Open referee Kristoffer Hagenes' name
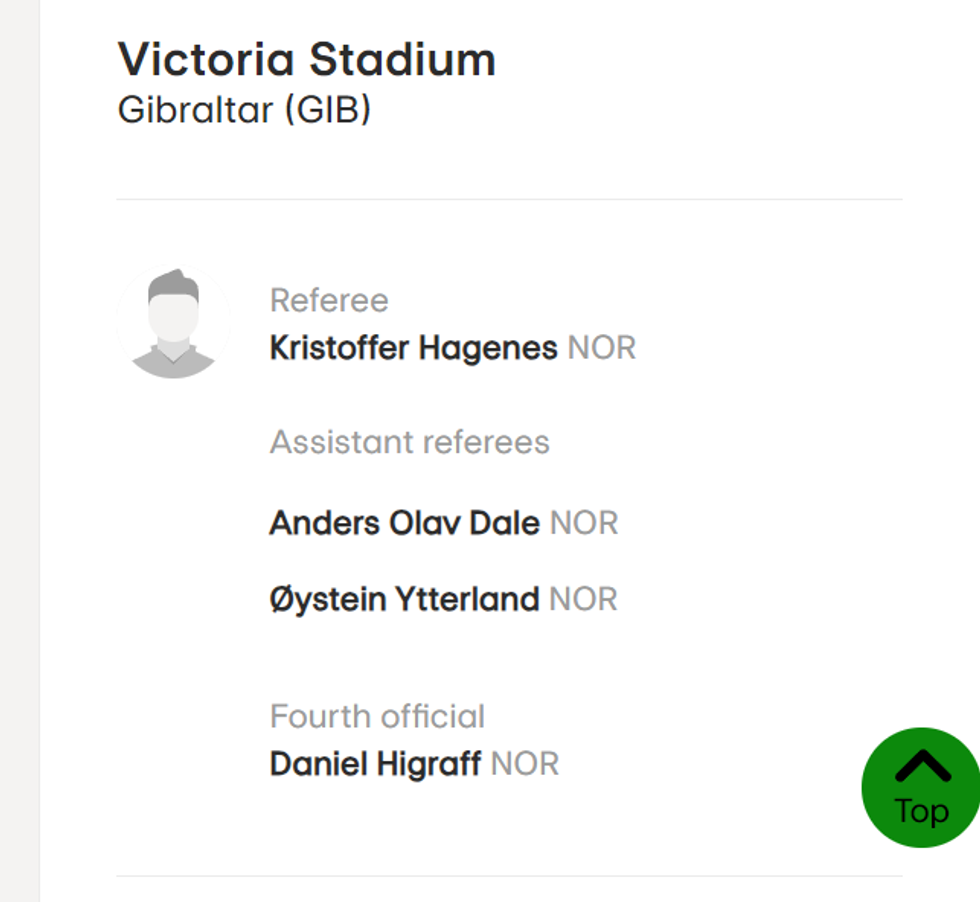Viewport: 980px width, 902px height. coord(413,348)
